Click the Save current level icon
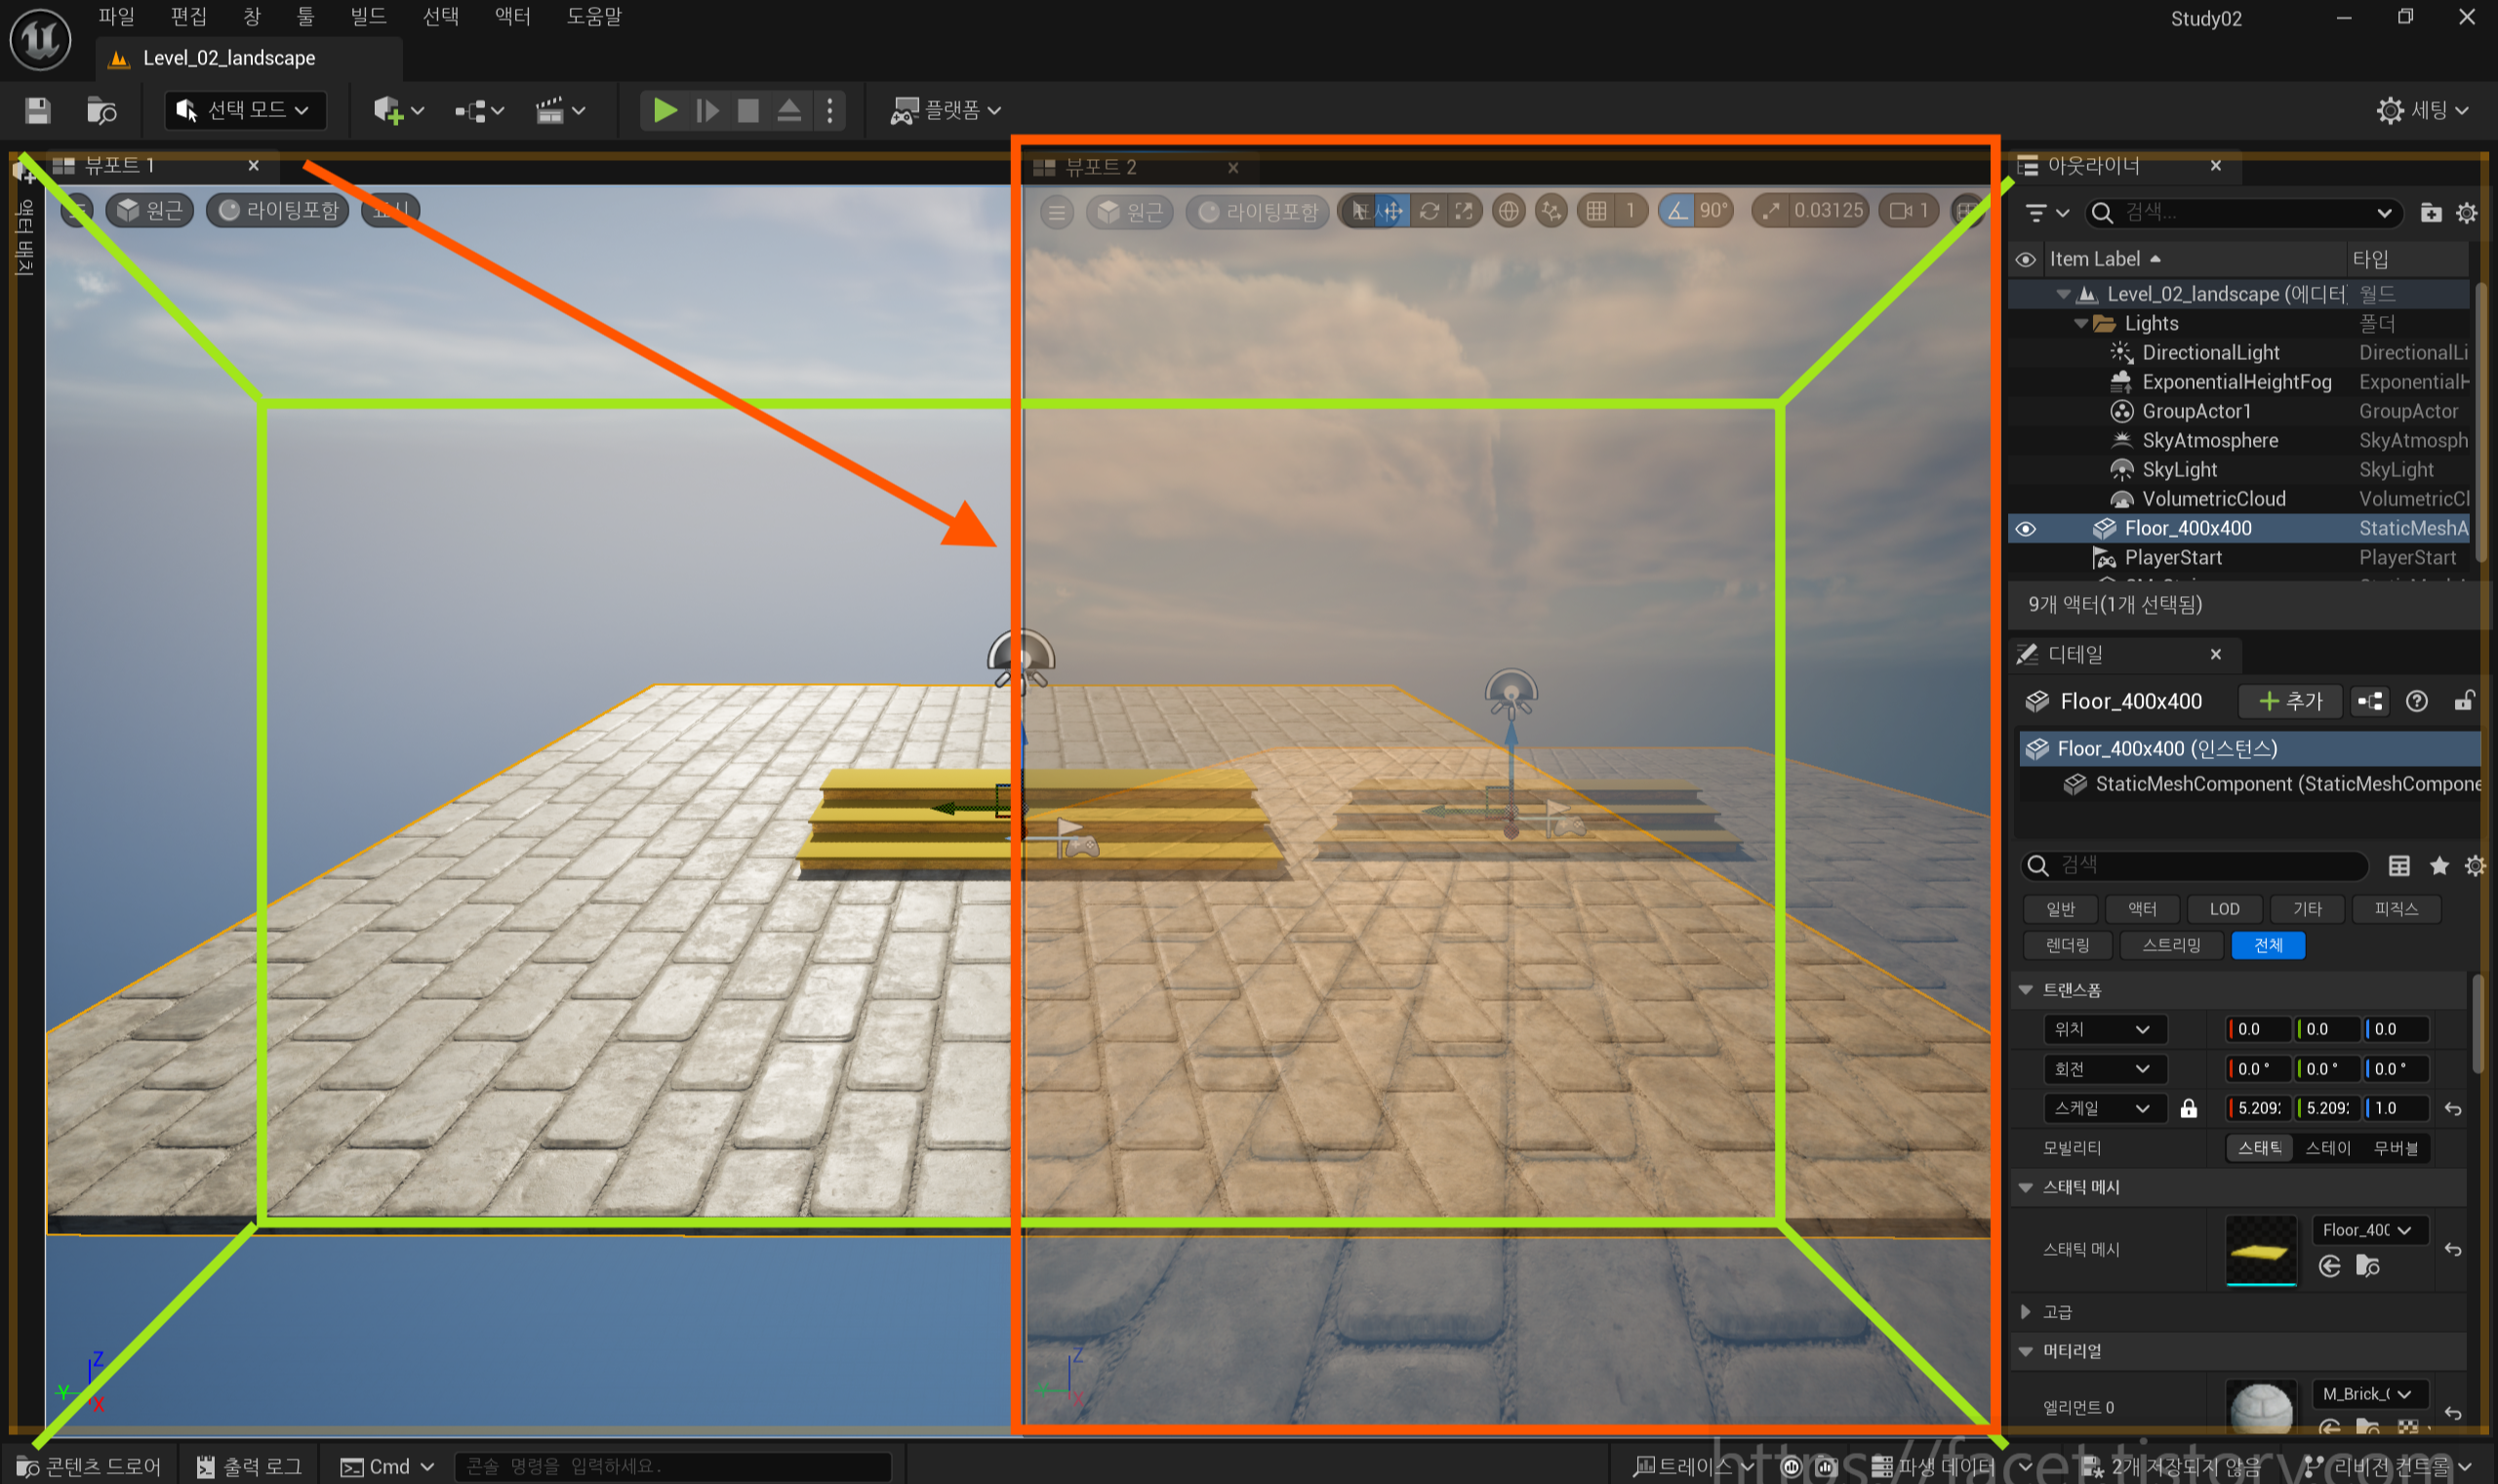Screen dimensions: 2498x1484 tap(38, 110)
